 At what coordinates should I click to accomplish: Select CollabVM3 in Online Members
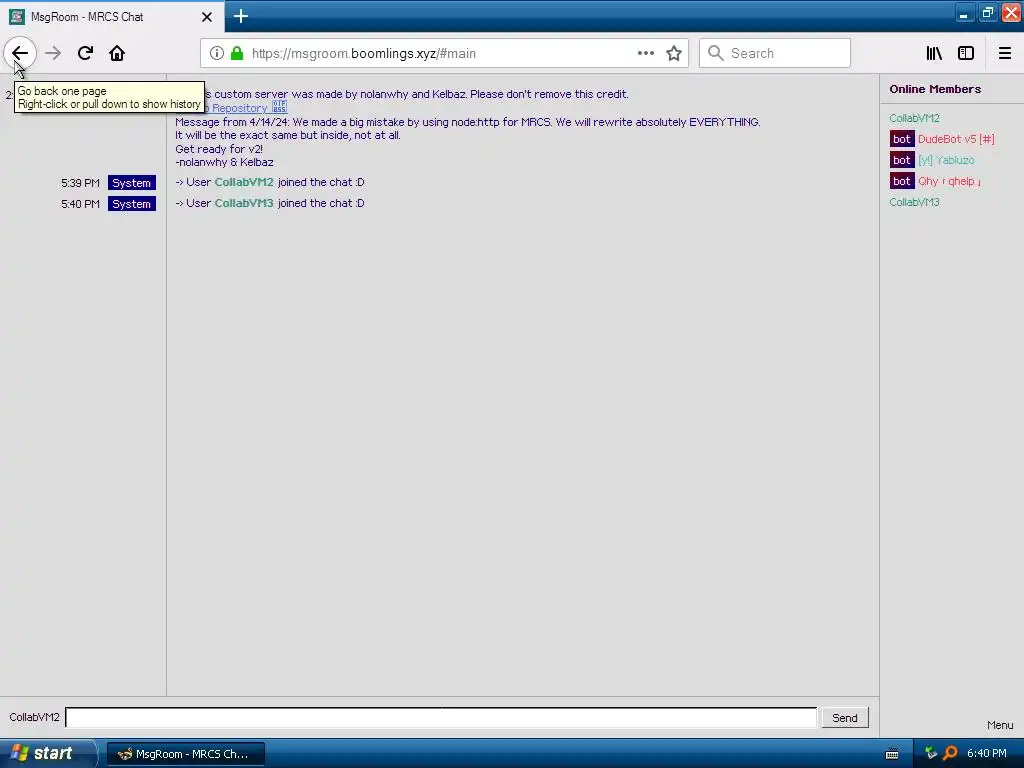tap(914, 202)
